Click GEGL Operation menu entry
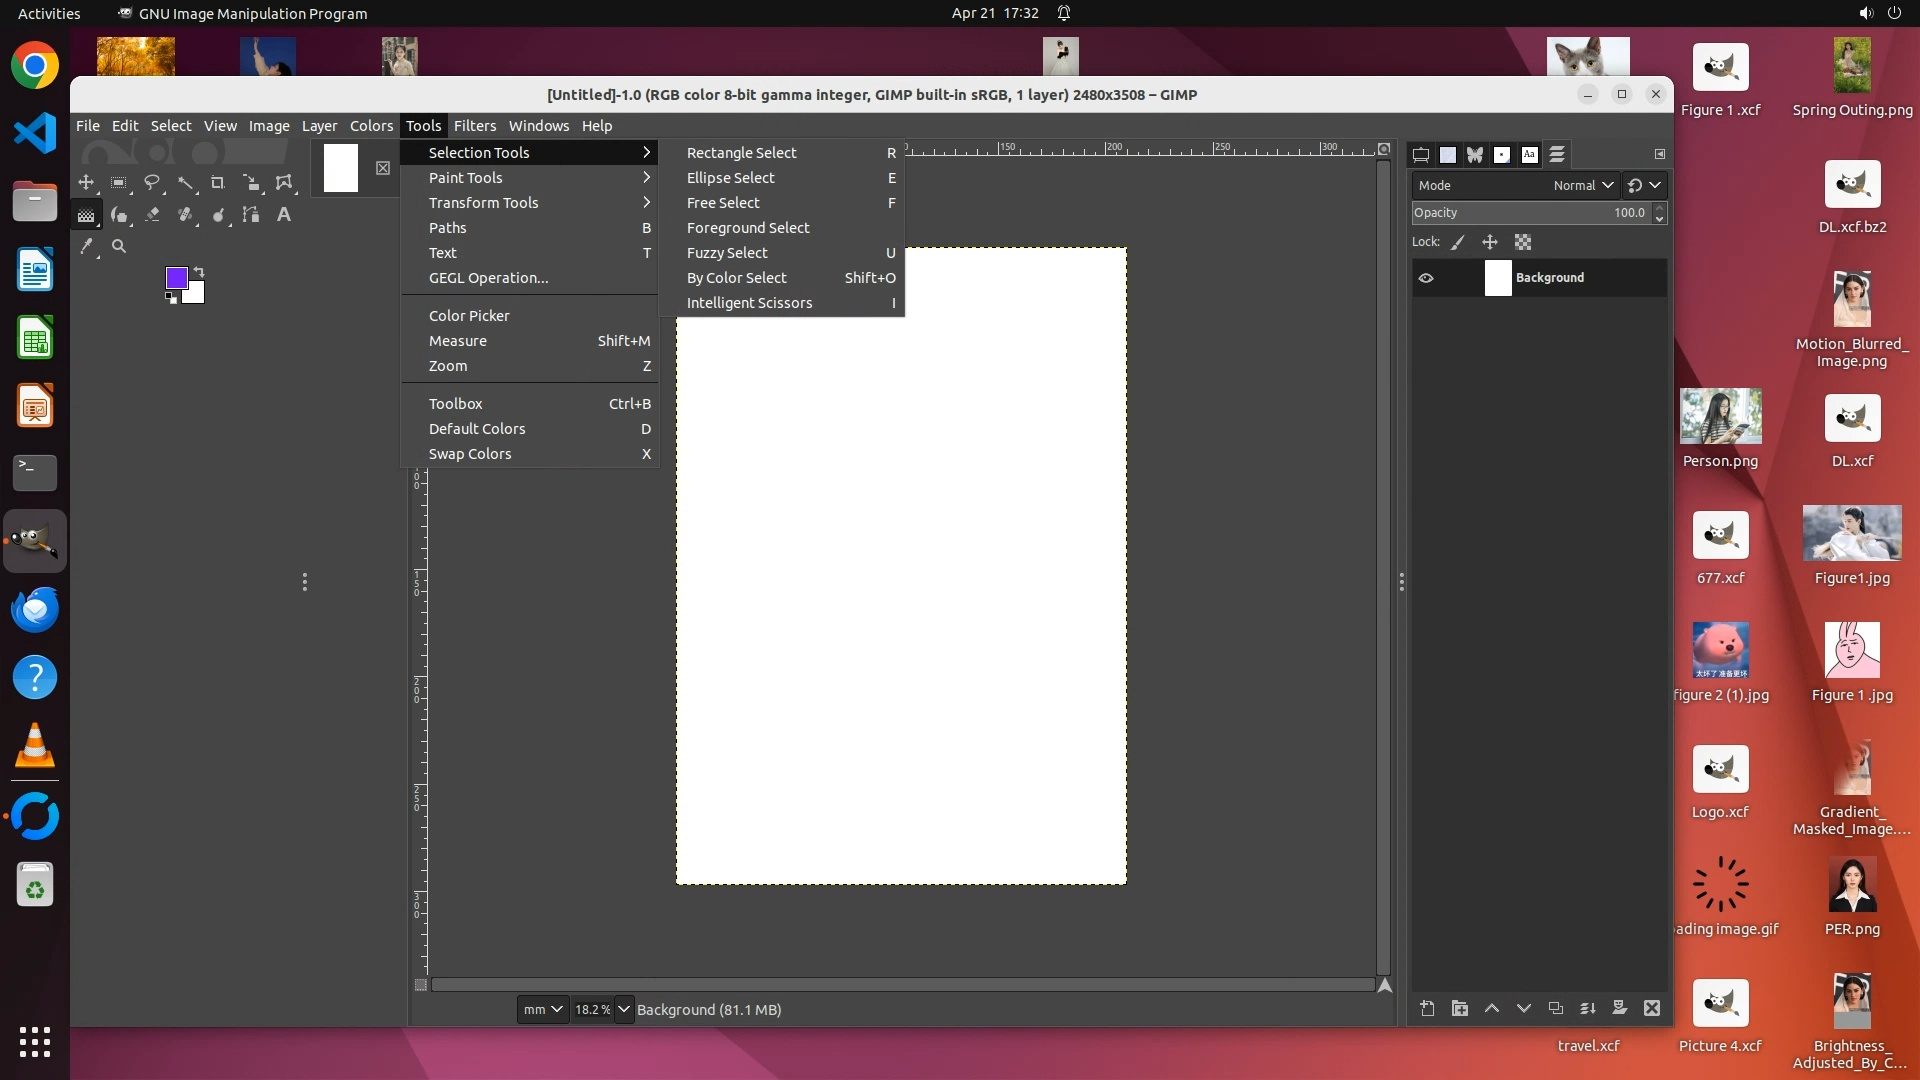The width and height of the screenshot is (1920, 1080). 488,278
